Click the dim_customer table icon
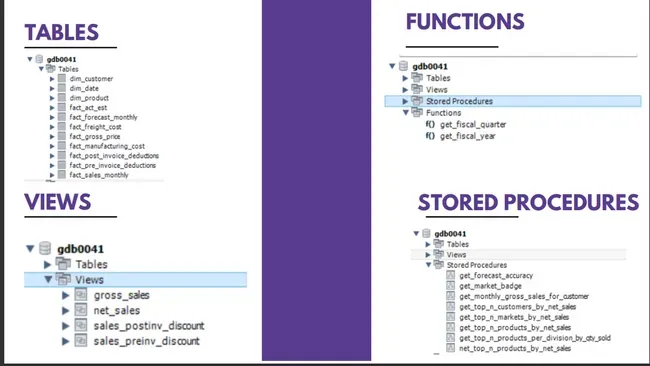The width and height of the screenshot is (650, 366). coord(62,78)
